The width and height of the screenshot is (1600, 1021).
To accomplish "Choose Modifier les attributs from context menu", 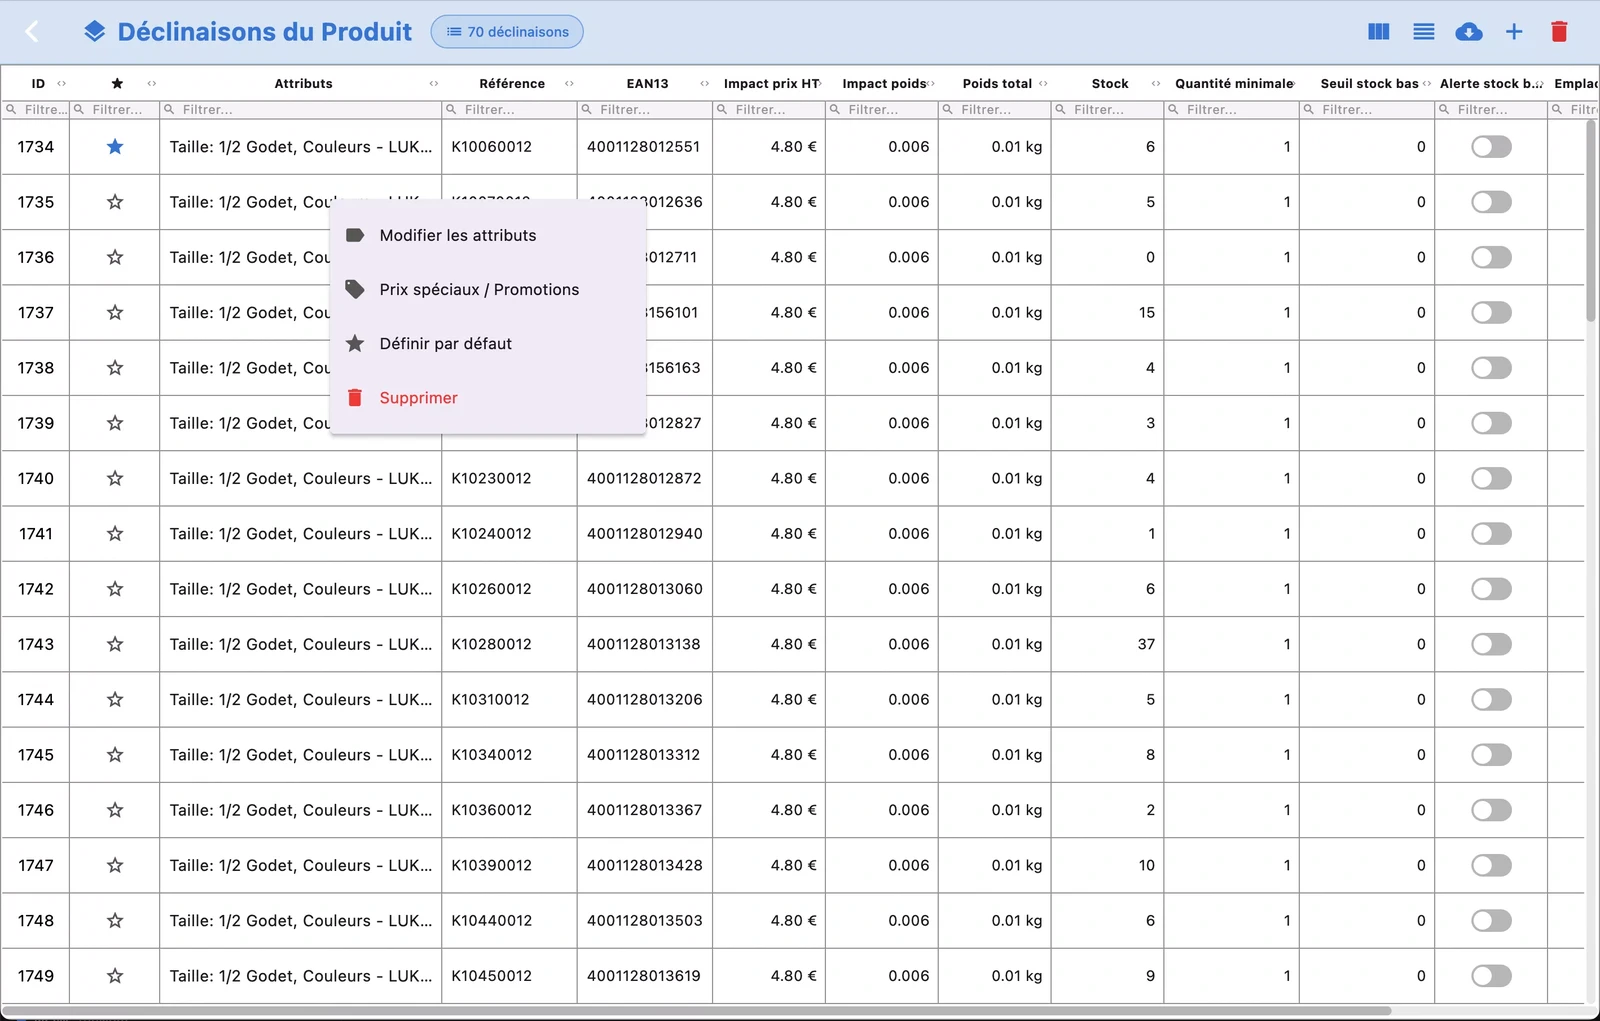I will click(458, 236).
